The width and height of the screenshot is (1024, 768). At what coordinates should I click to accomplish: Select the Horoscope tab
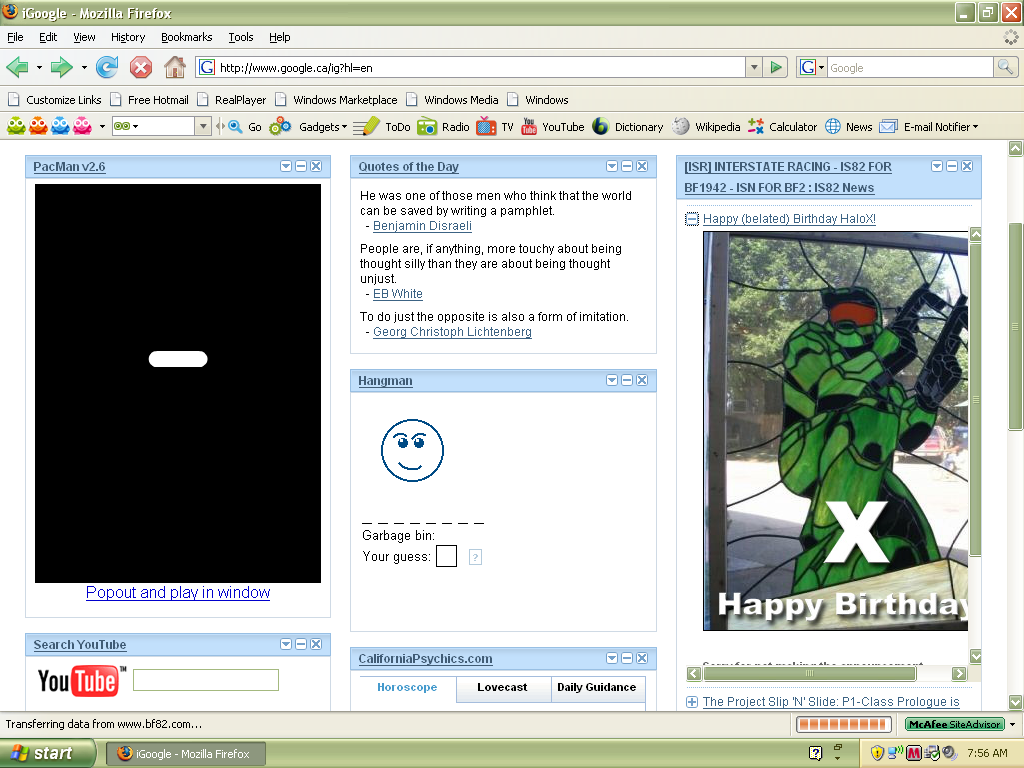407,688
